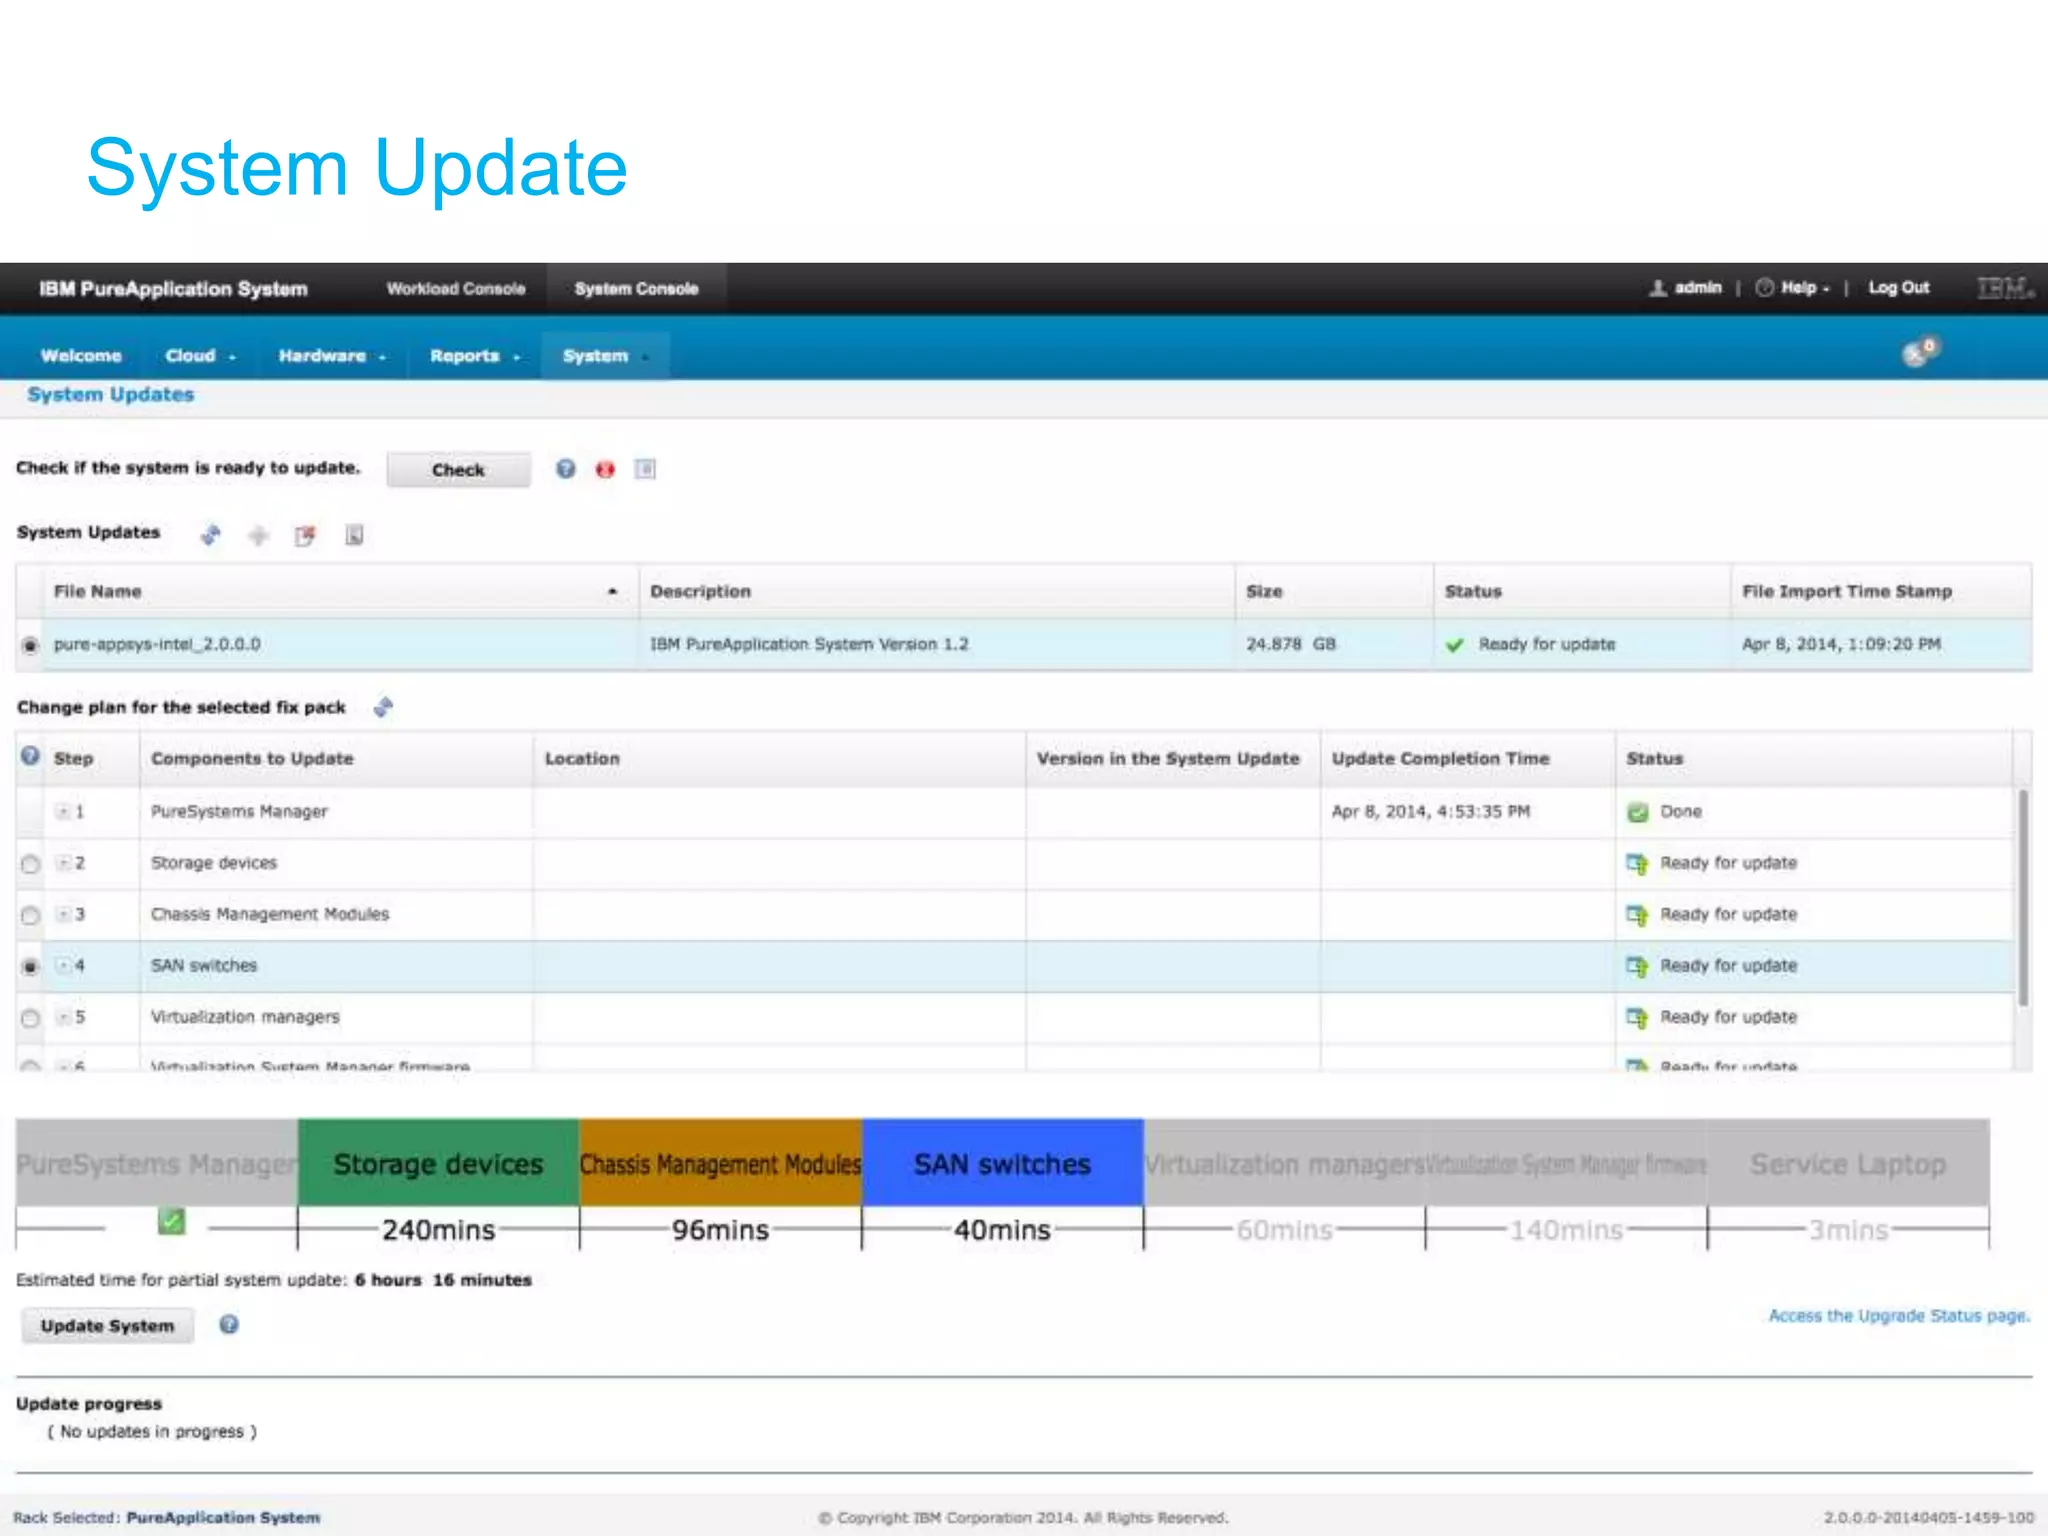Open the Help dropdown in header
This screenshot has width=2048, height=1536.
1798,288
